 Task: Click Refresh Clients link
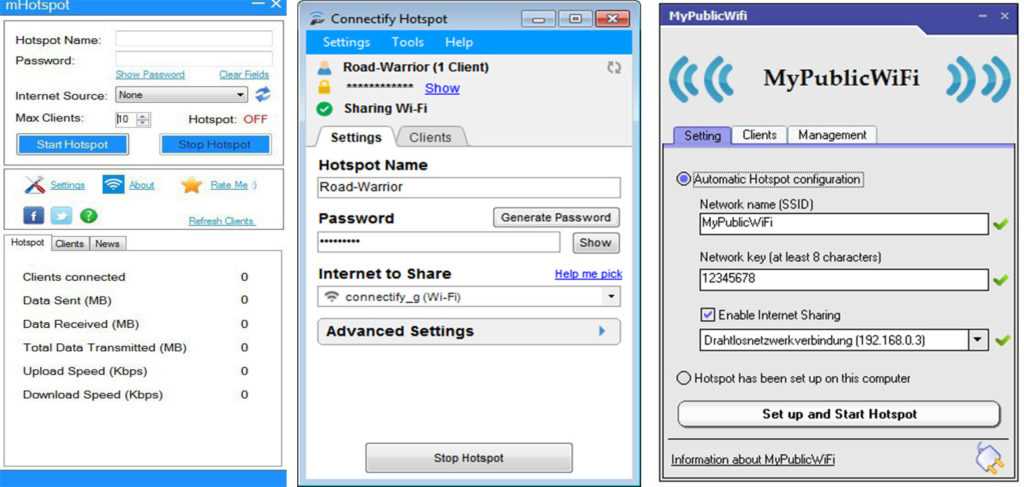click(x=221, y=221)
